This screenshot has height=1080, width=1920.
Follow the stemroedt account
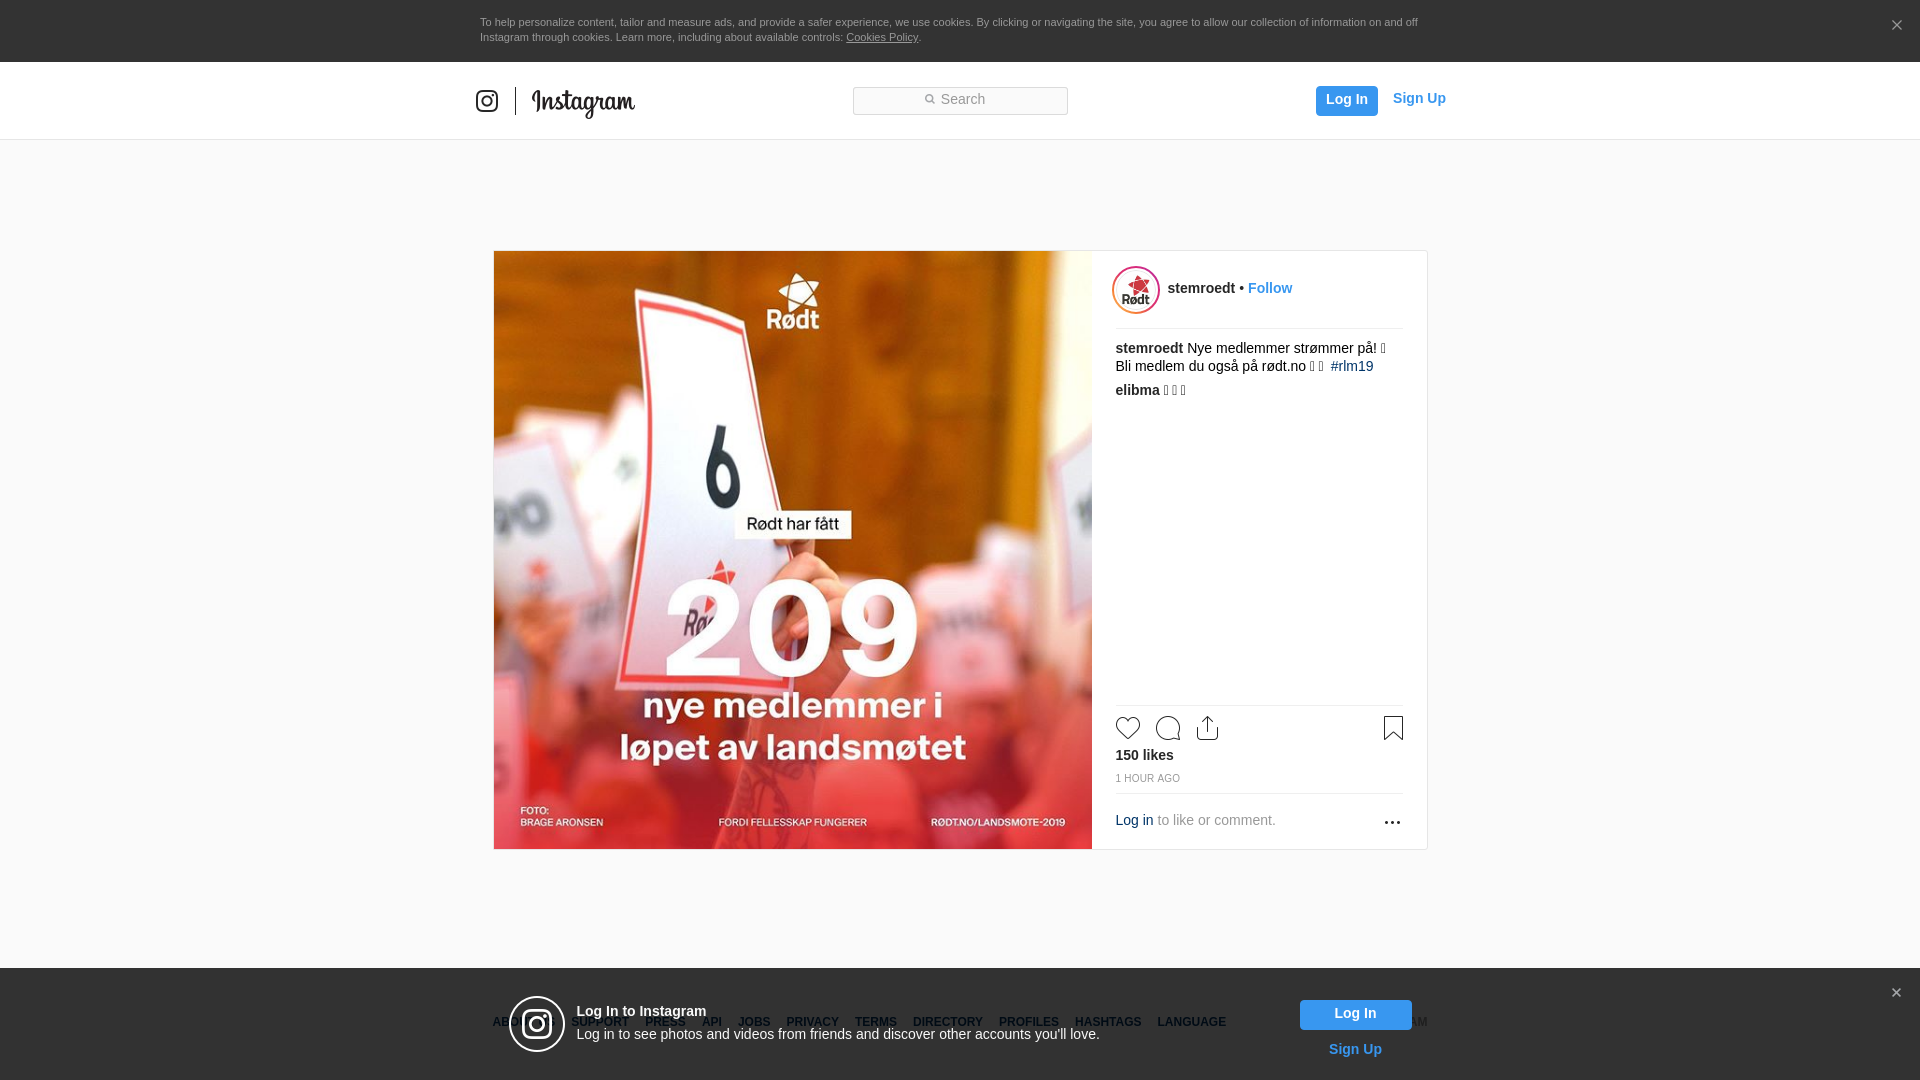[1270, 288]
